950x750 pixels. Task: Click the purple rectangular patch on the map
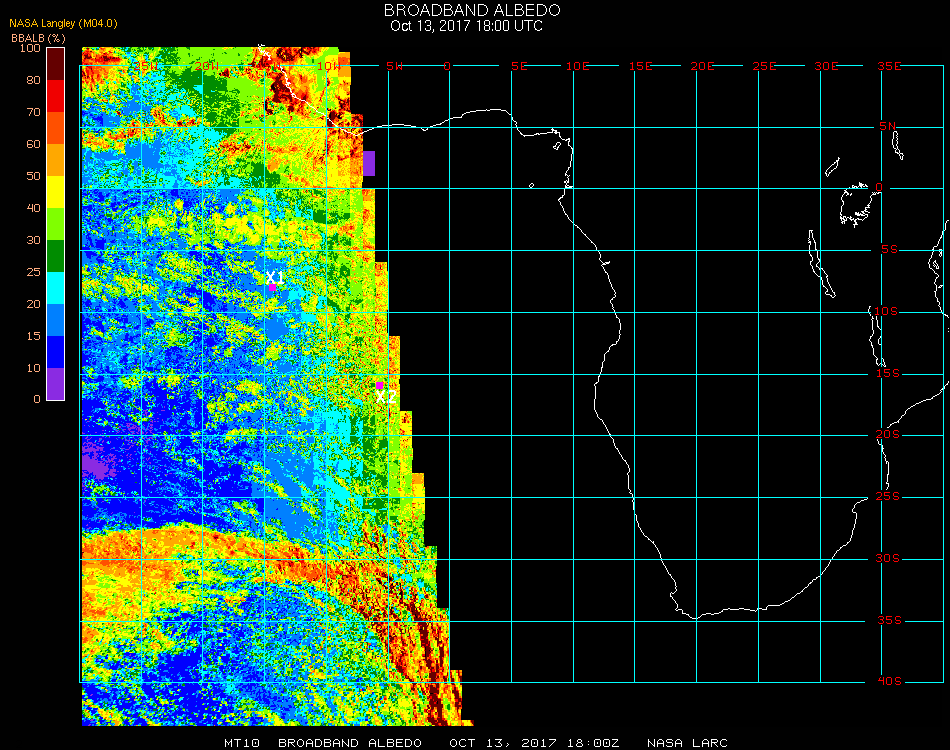tap(369, 163)
